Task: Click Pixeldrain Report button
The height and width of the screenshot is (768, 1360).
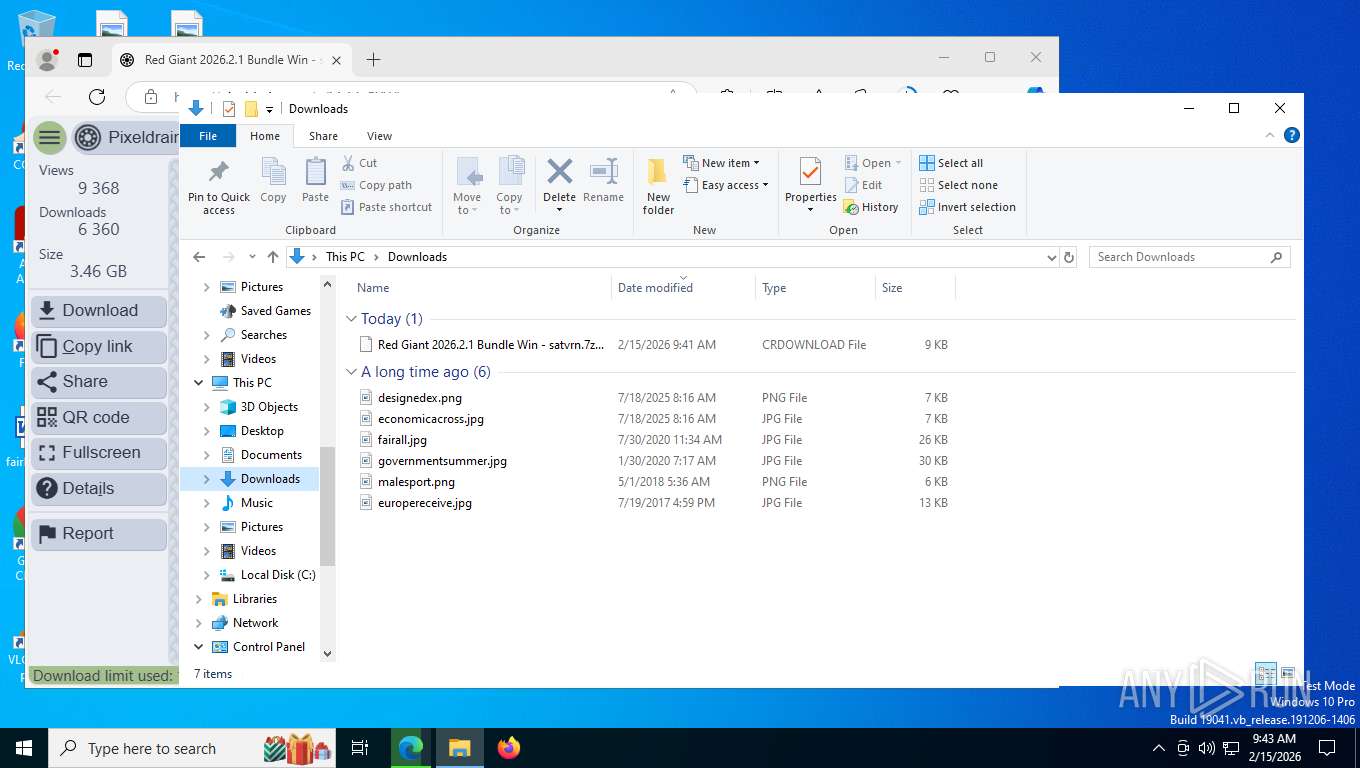Action: click(99, 534)
